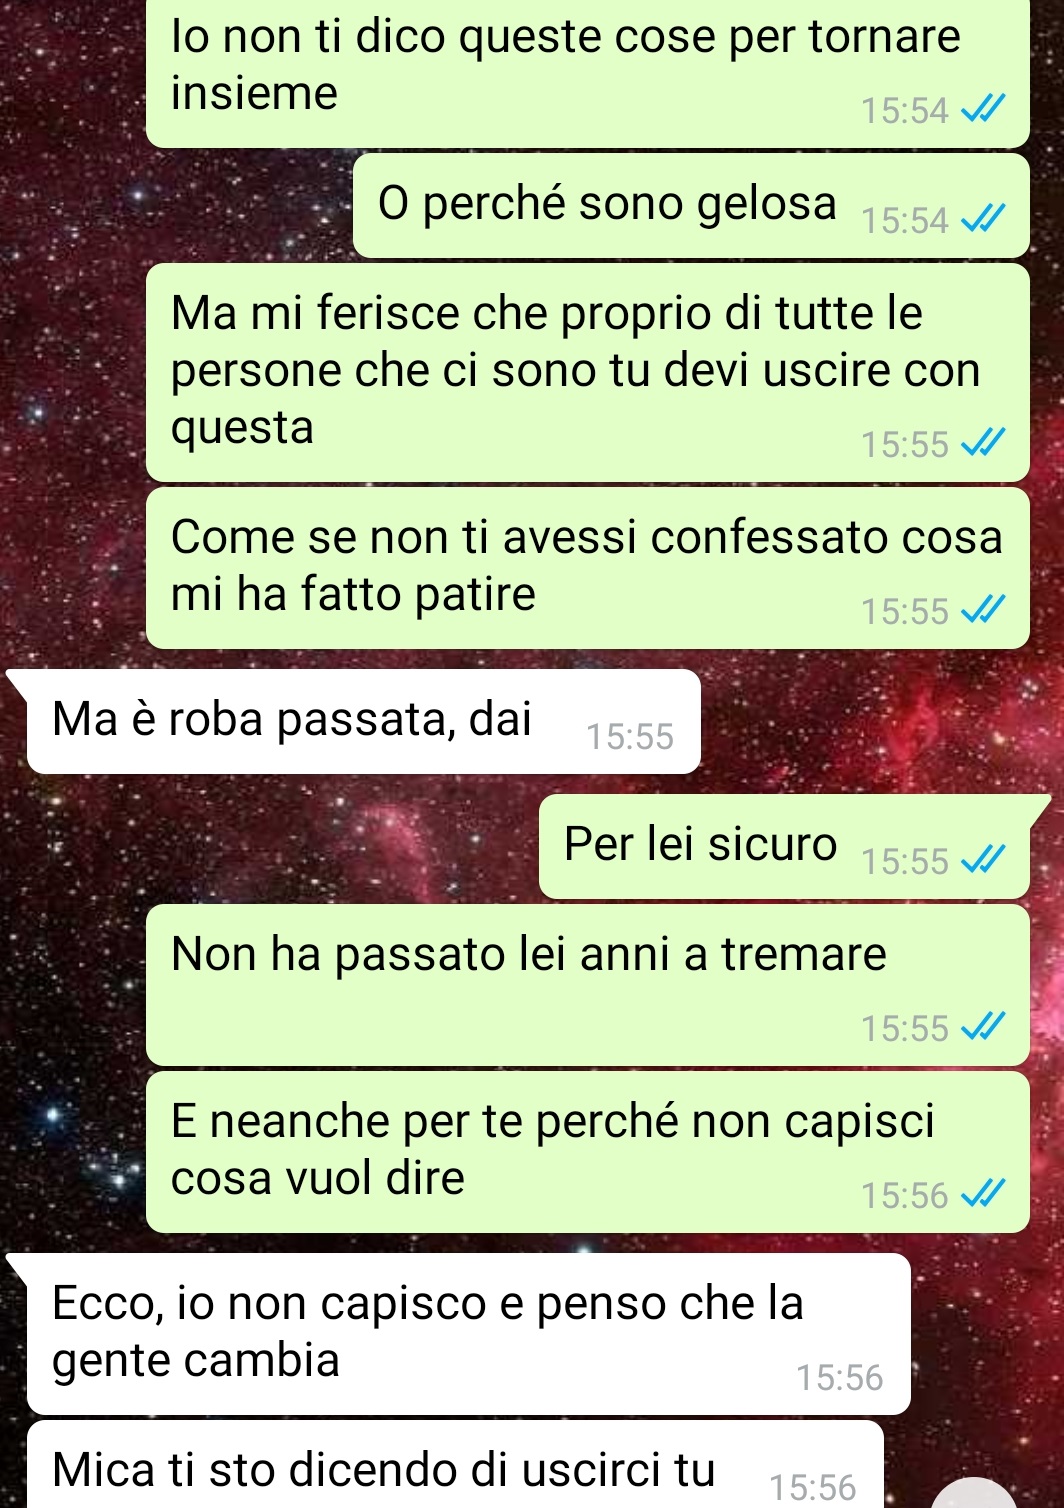Viewport: 1064px width, 1508px height.
Task: Select message "Per lei sicuro"
Action: (x=784, y=846)
